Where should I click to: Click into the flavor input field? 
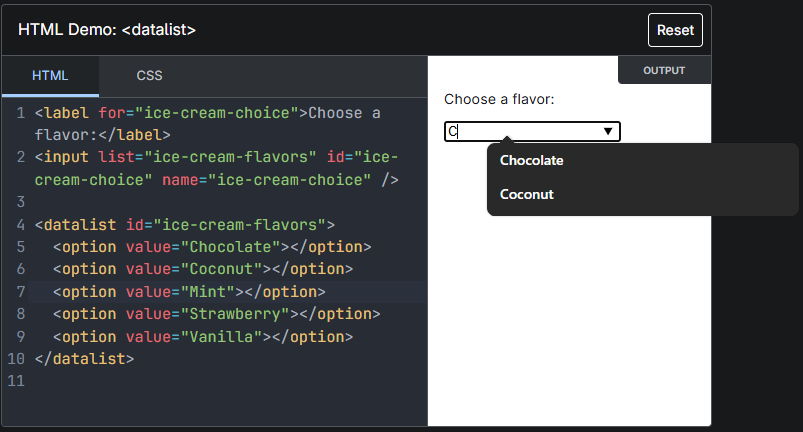[532, 132]
